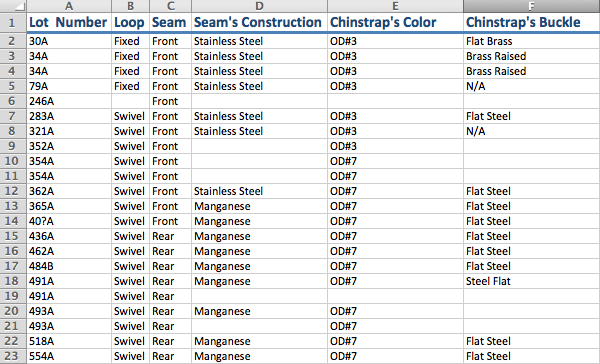Select the N/A buckle cell in row 5
600x364 pixels.
click(x=532, y=87)
